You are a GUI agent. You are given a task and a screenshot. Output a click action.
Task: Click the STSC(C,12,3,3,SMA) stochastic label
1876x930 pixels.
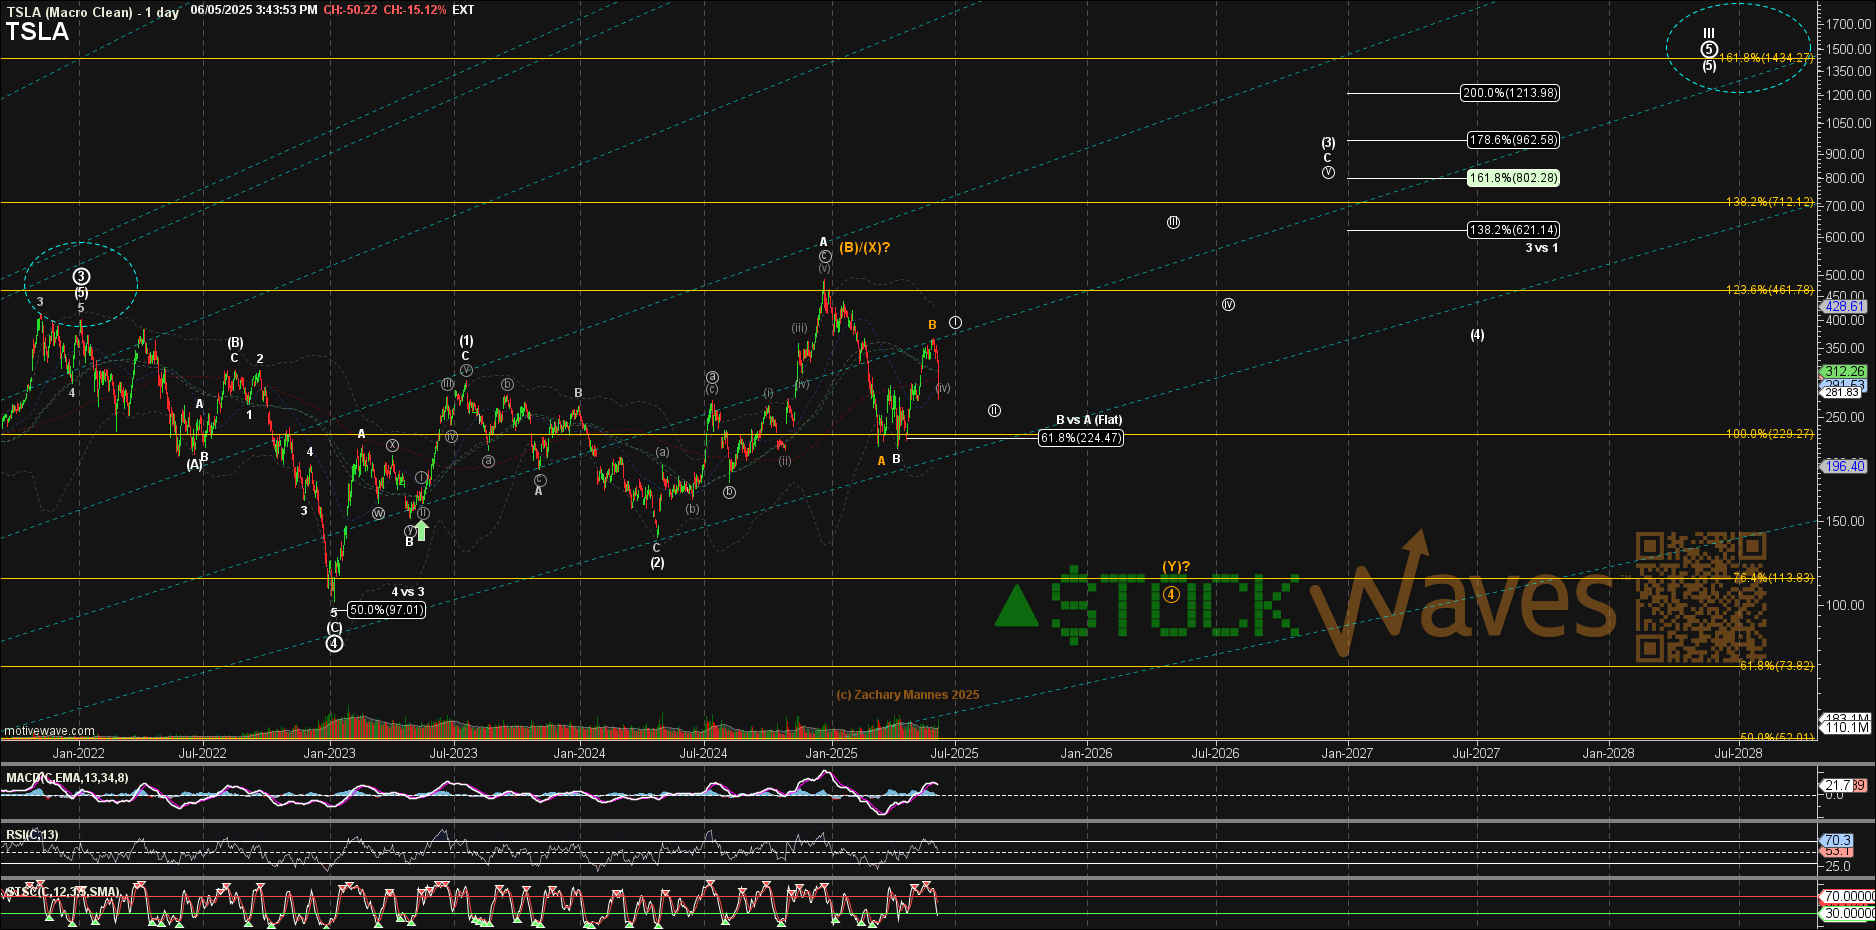pyautogui.click(x=63, y=892)
